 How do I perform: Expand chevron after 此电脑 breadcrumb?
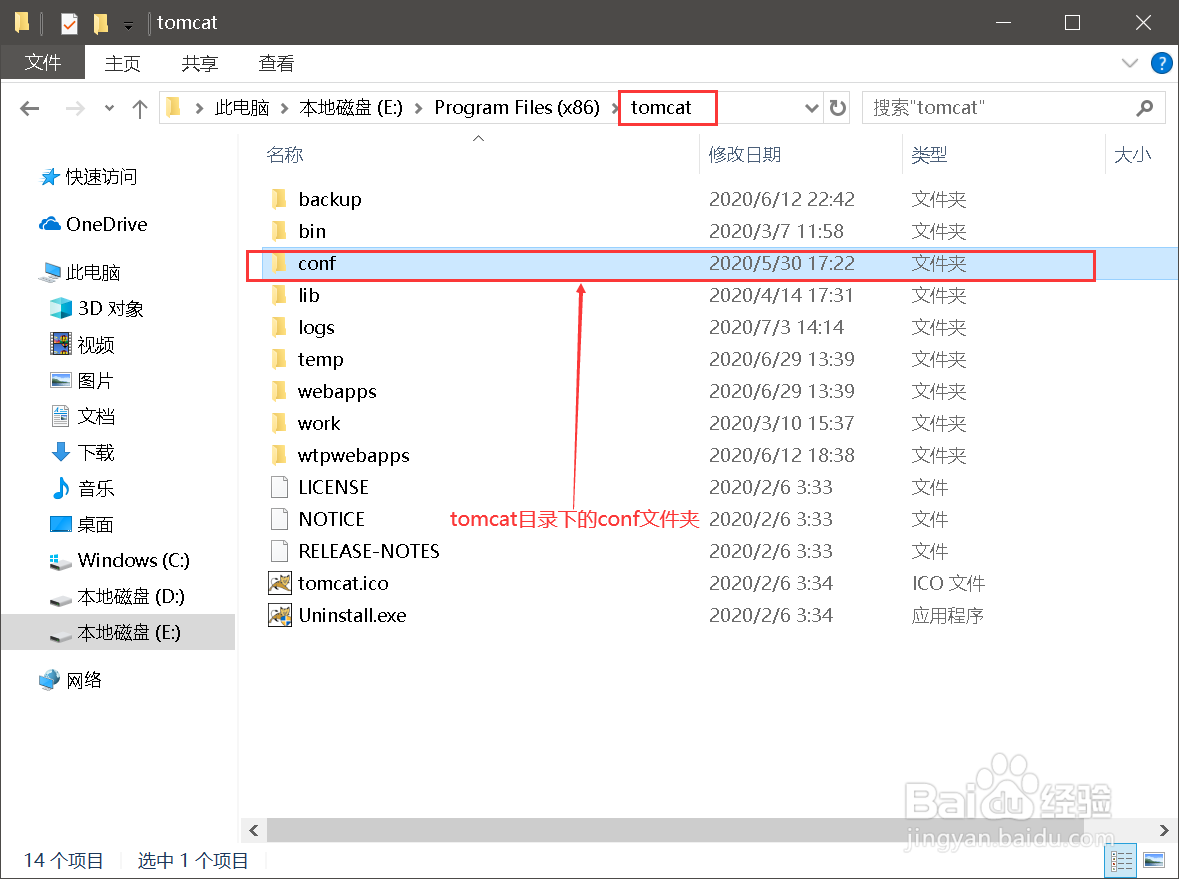tap(284, 108)
